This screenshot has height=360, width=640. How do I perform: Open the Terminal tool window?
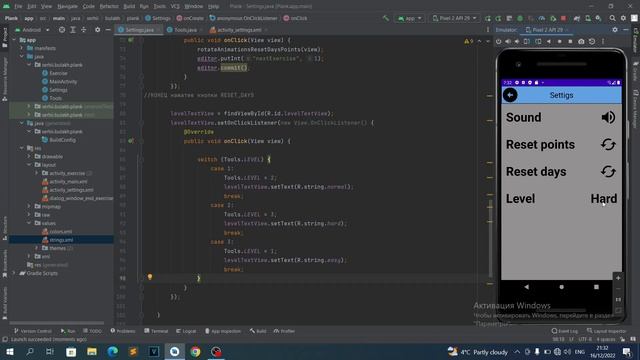click(156, 331)
